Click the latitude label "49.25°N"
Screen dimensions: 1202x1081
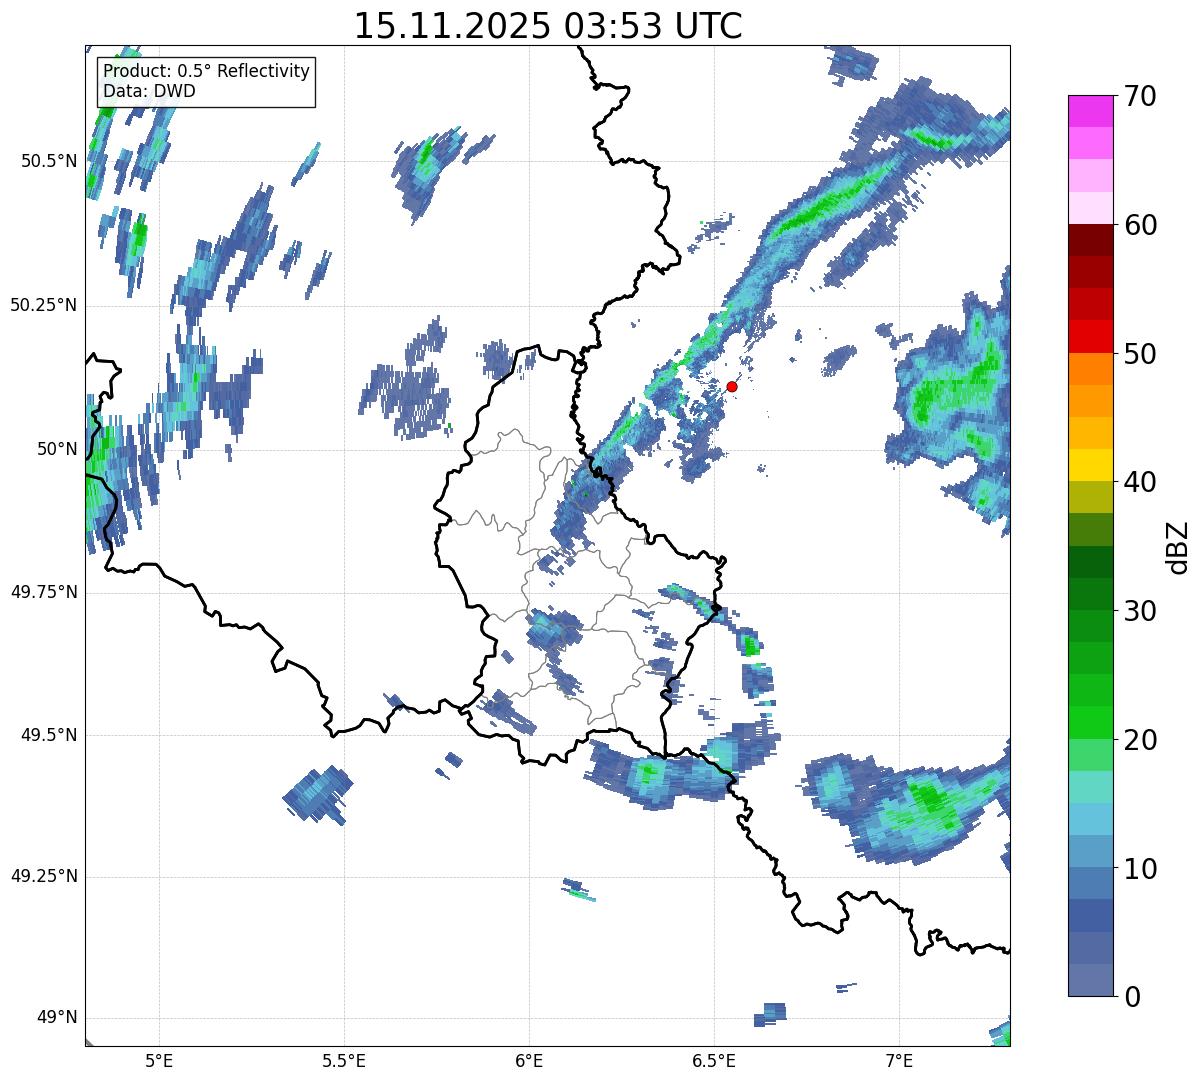coord(43,876)
